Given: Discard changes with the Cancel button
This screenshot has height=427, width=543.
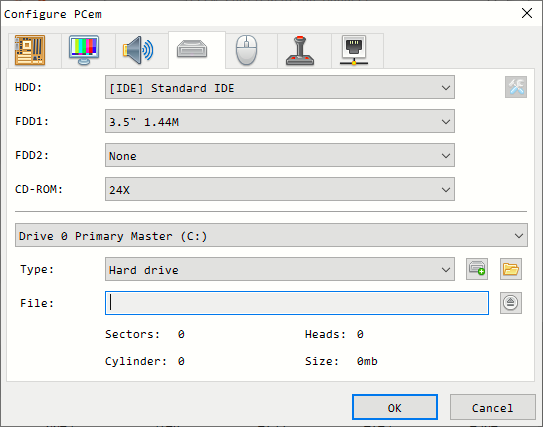Looking at the screenshot, I should coord(492,407).
